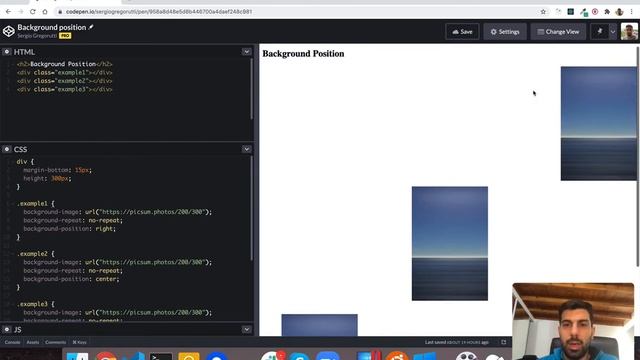The height and width of the screenshot is (360, 640).
Task: Click the div class="example2" HTML line
Action: coord(64,81)
